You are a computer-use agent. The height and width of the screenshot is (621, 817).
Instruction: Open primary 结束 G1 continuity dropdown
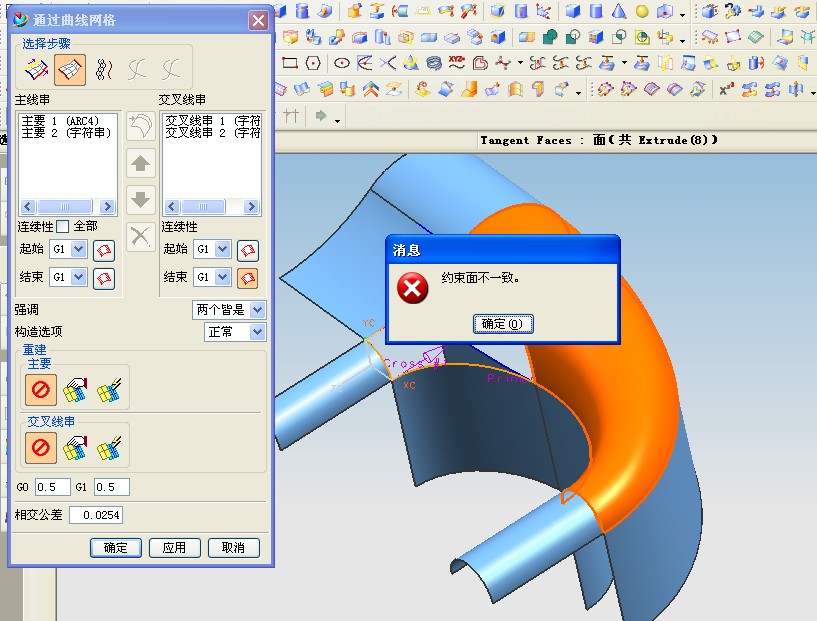(x=79, y=277)
